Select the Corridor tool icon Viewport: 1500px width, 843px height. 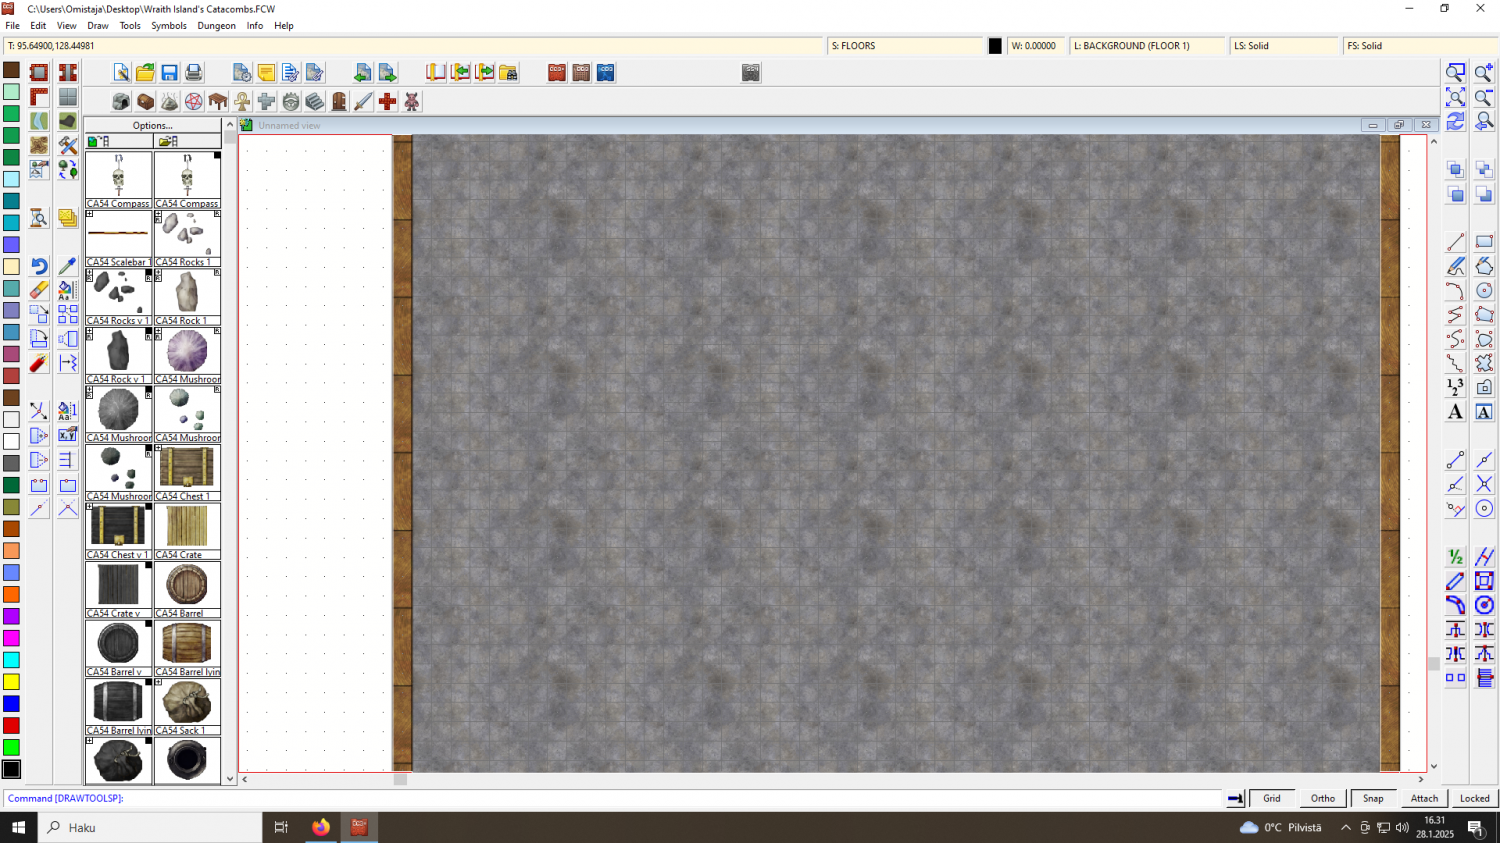click(x=67, y=73)
